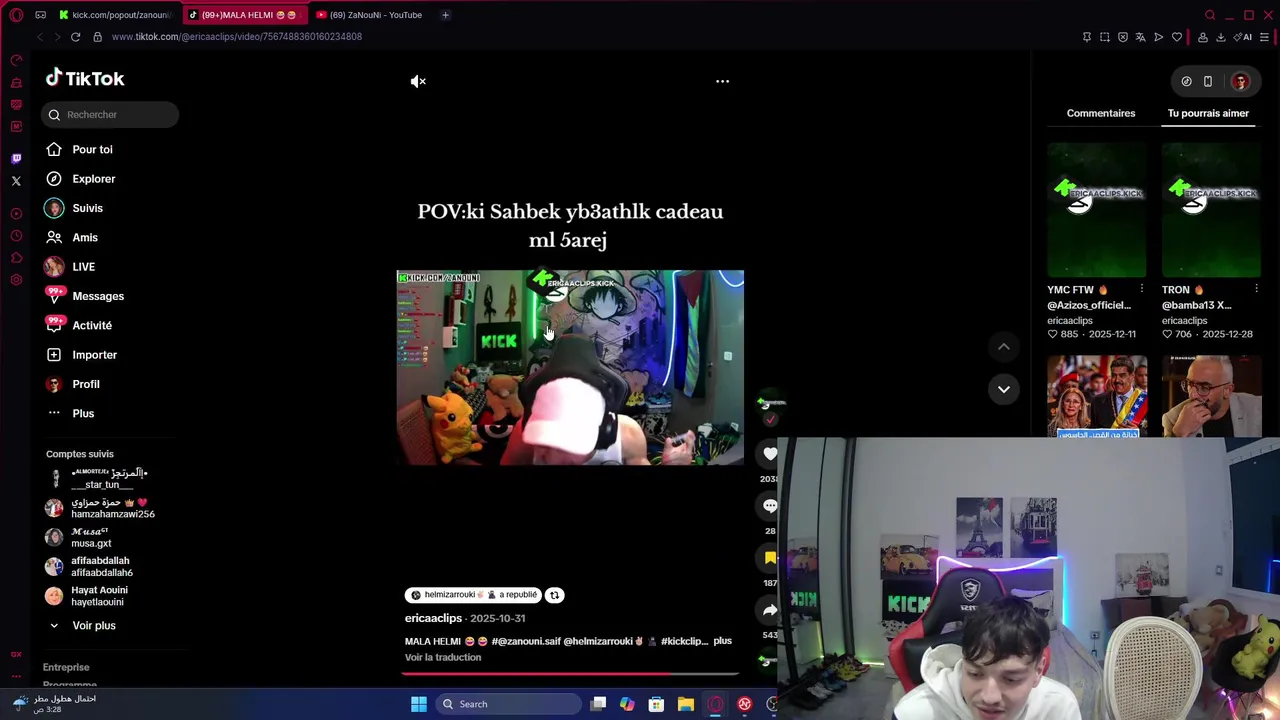Open the Suivis following feed
The height and width of the screenshot is (720, 1280).
click(87, 208)
